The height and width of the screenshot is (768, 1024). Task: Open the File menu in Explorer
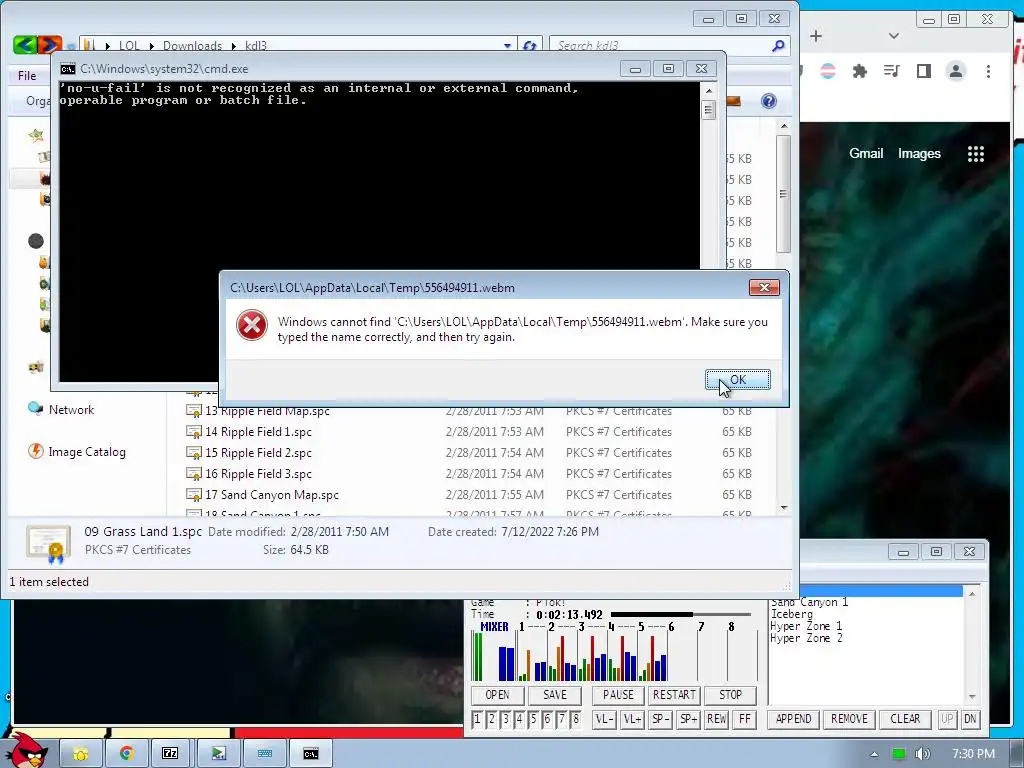tap(27, 76)
